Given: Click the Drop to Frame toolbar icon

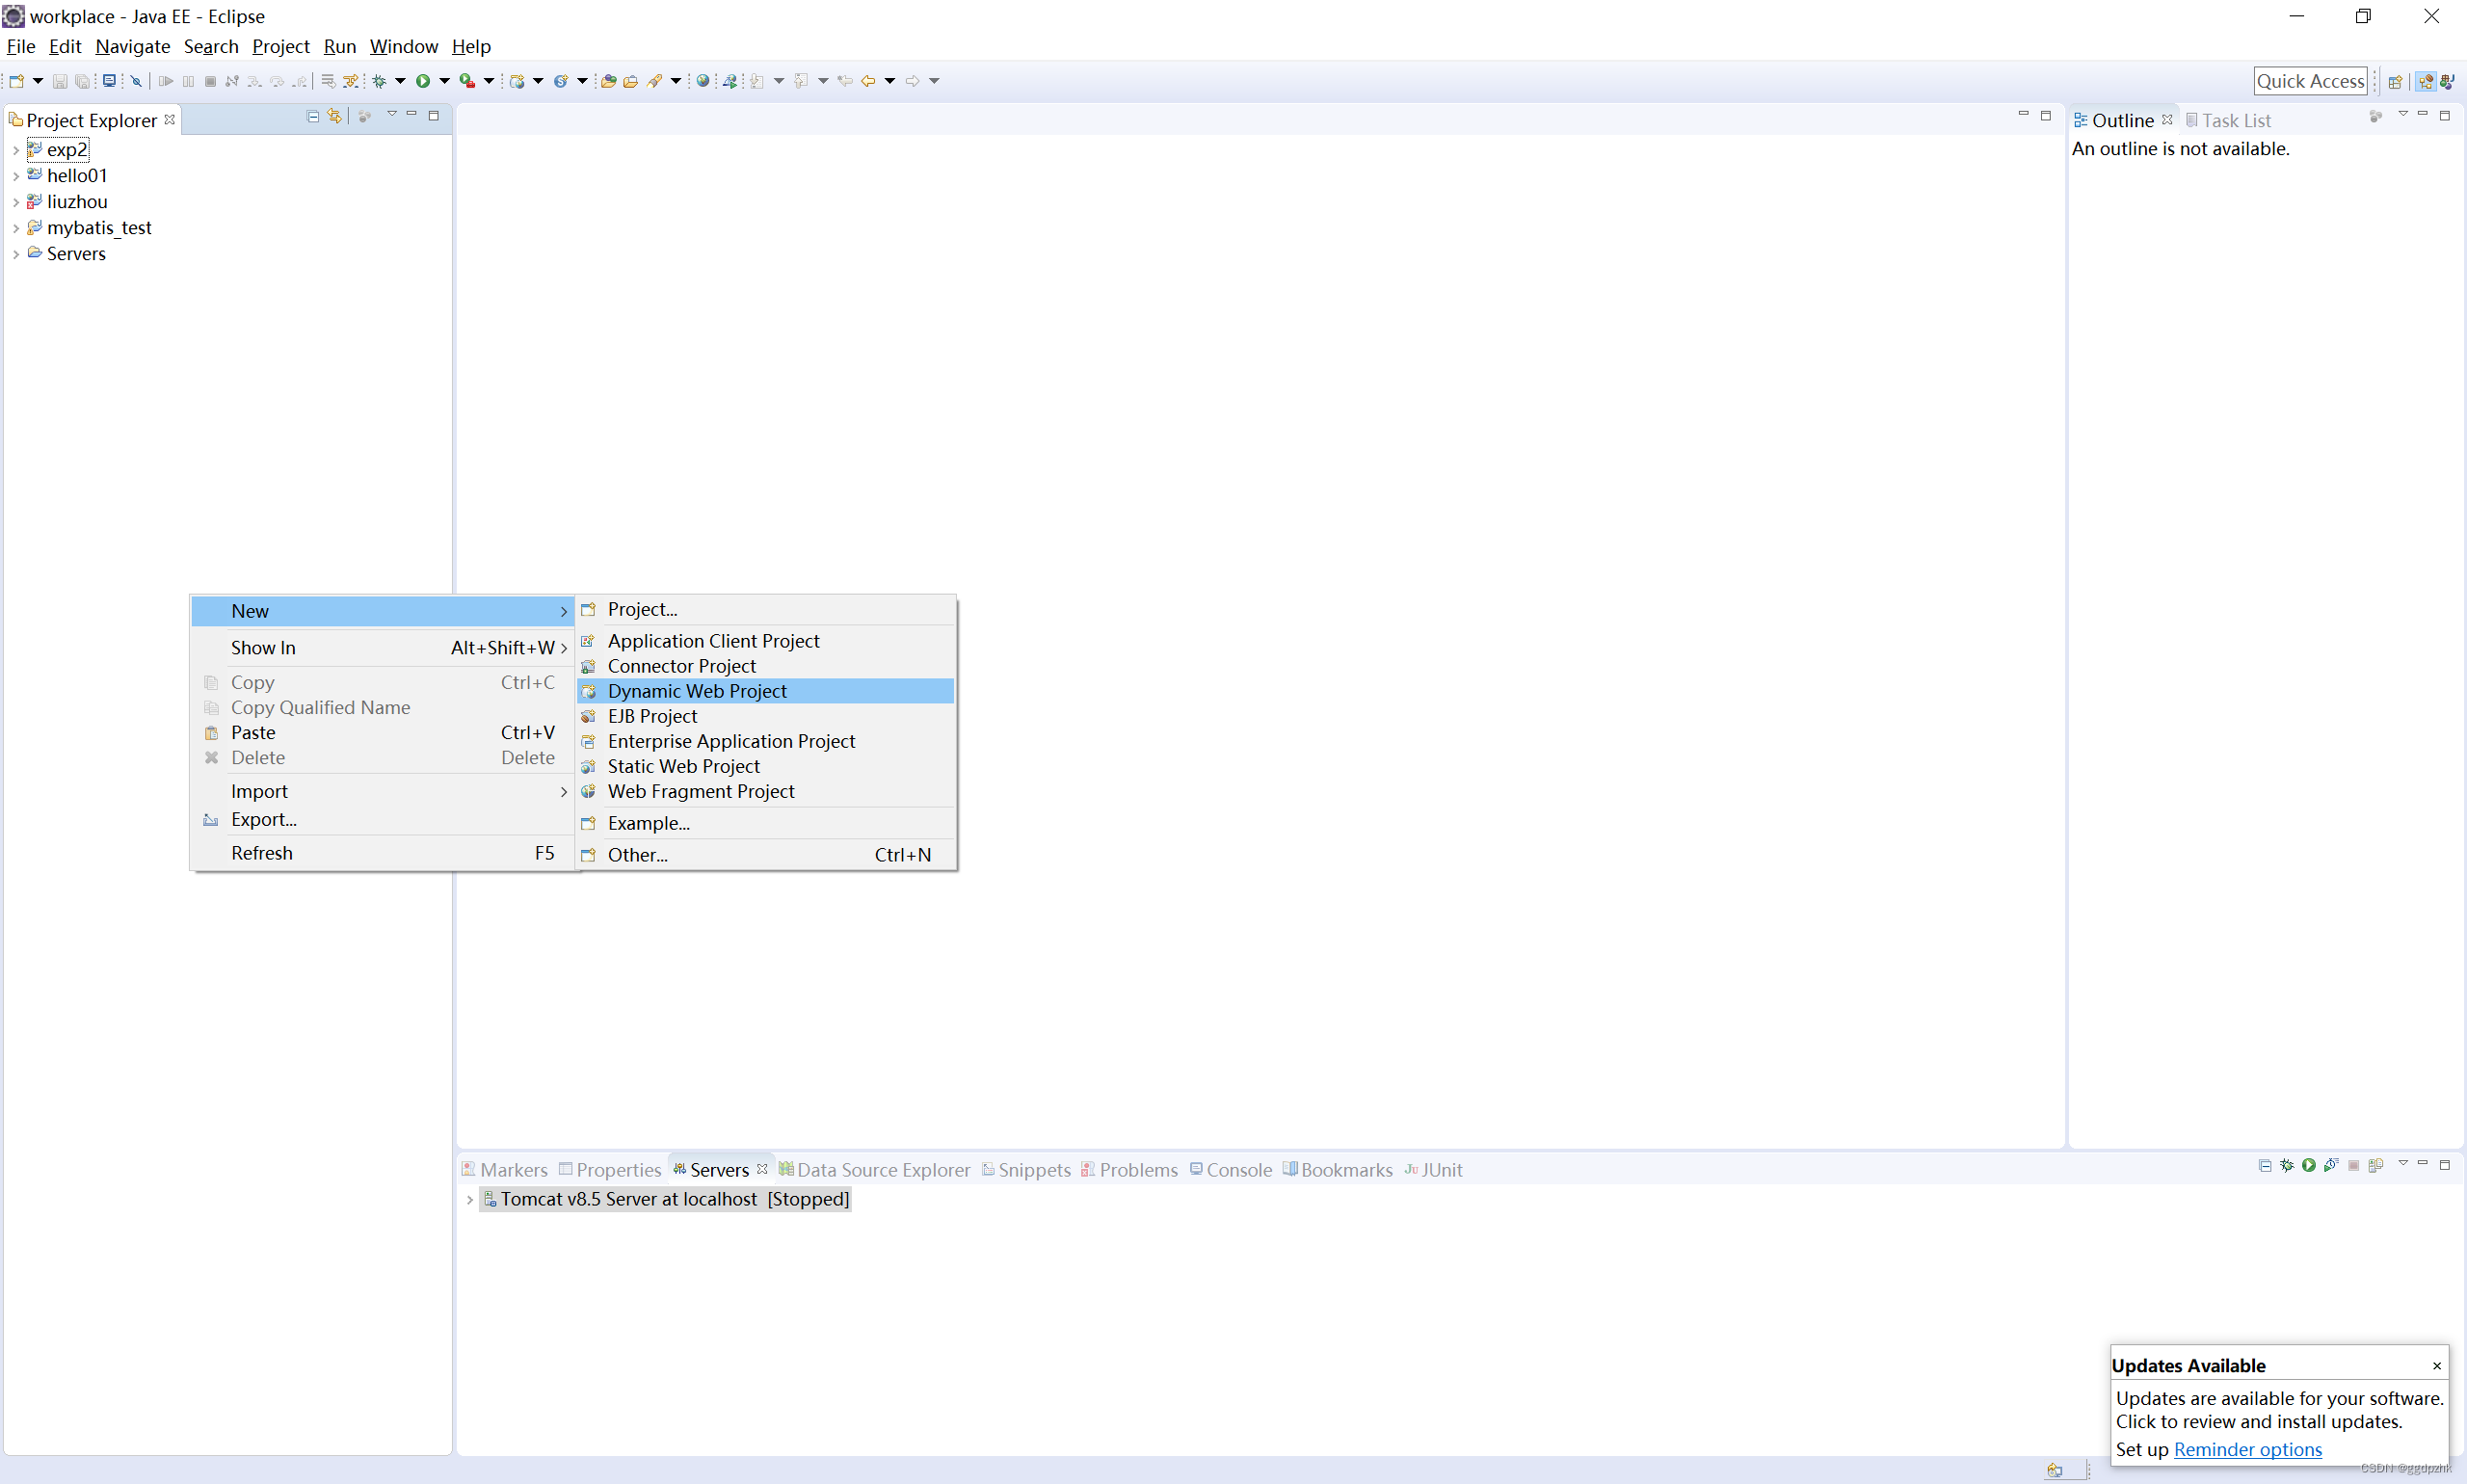Looking at the screenshot, I should coord(329,81).
